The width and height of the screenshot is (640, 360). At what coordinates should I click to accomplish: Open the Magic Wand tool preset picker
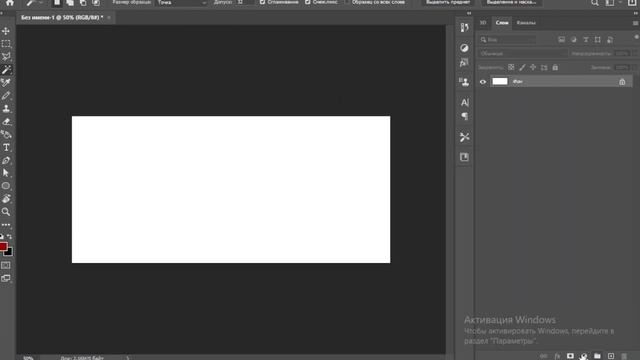pos(34,2)
